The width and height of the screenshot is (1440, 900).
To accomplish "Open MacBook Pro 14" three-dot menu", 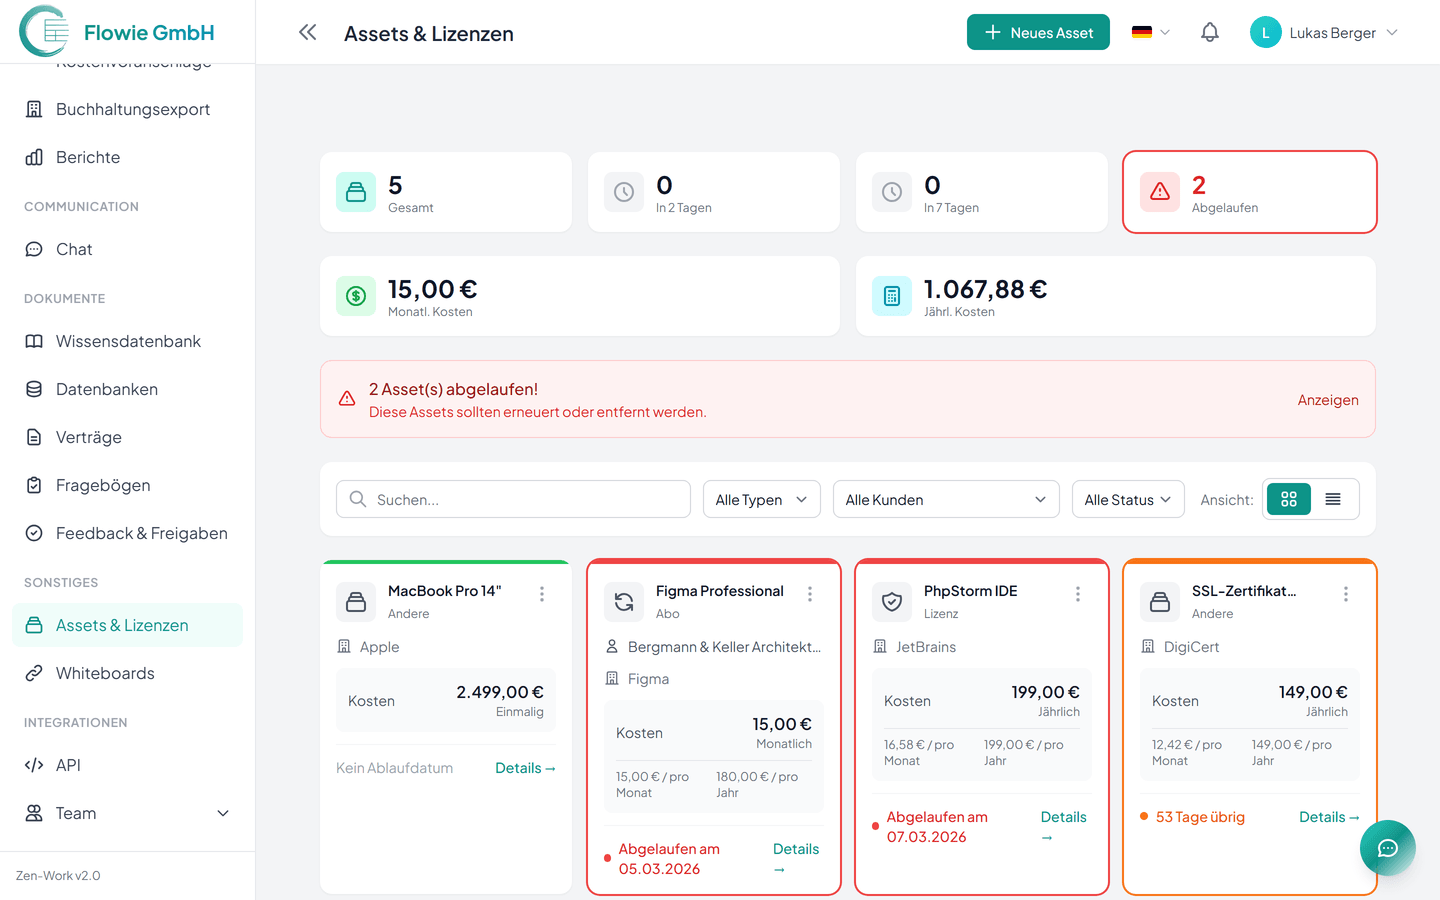I will click(x=542, y=594).
